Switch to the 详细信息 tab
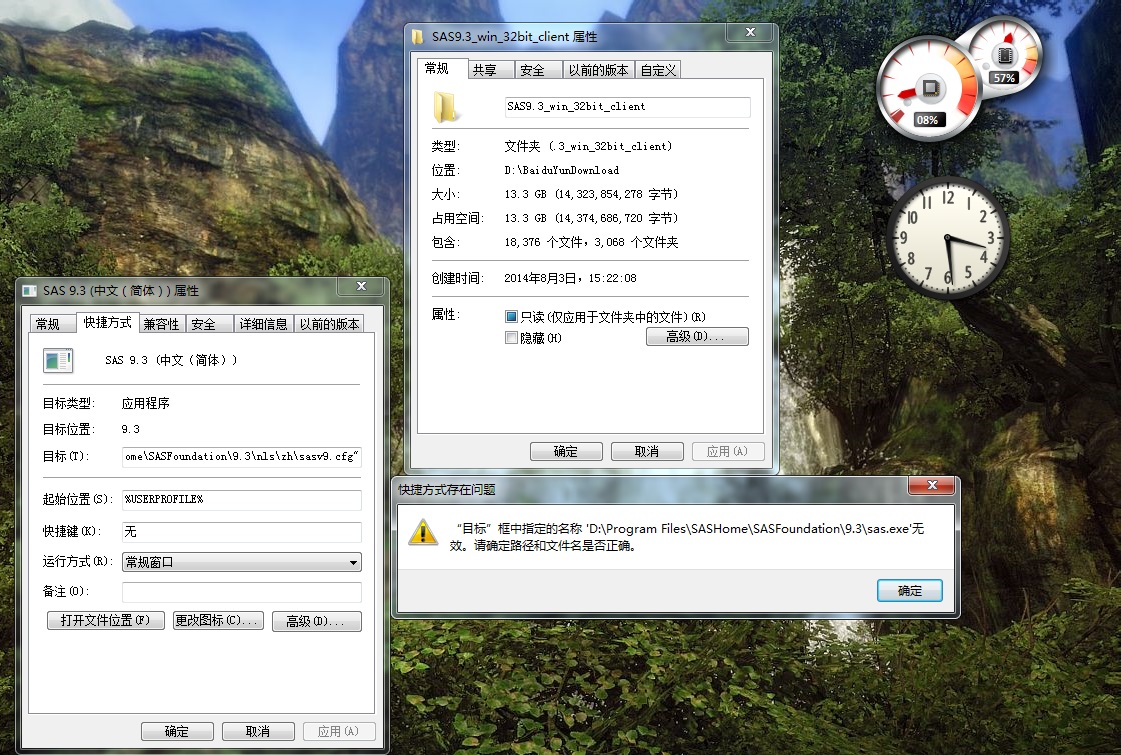The image size is (1121, 755). 263,324
